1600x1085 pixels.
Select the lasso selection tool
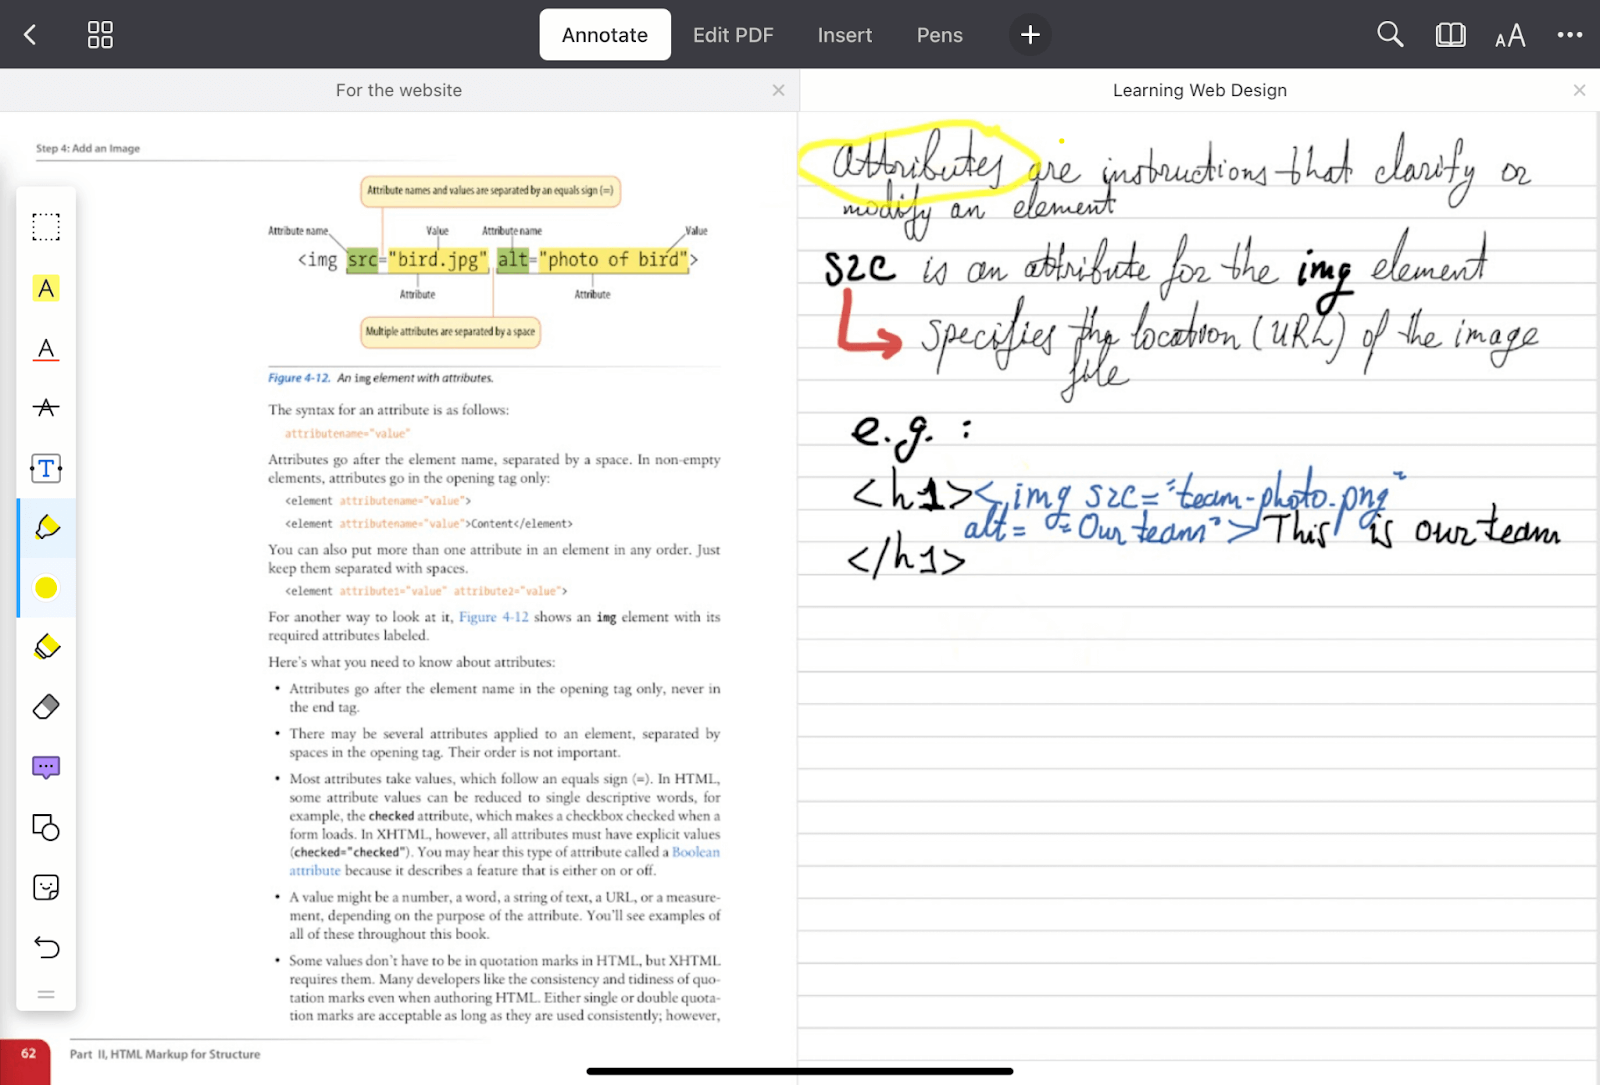click(x=46, y=227)
